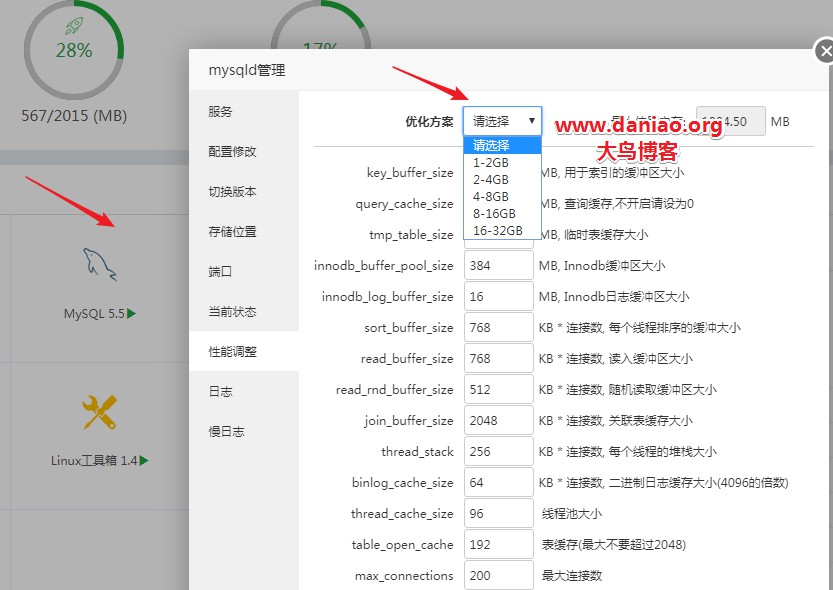This screenshot has width=833, height=590.
Task: Click the read_rnd_buffer_size input field
Action: tap(498, 389)
